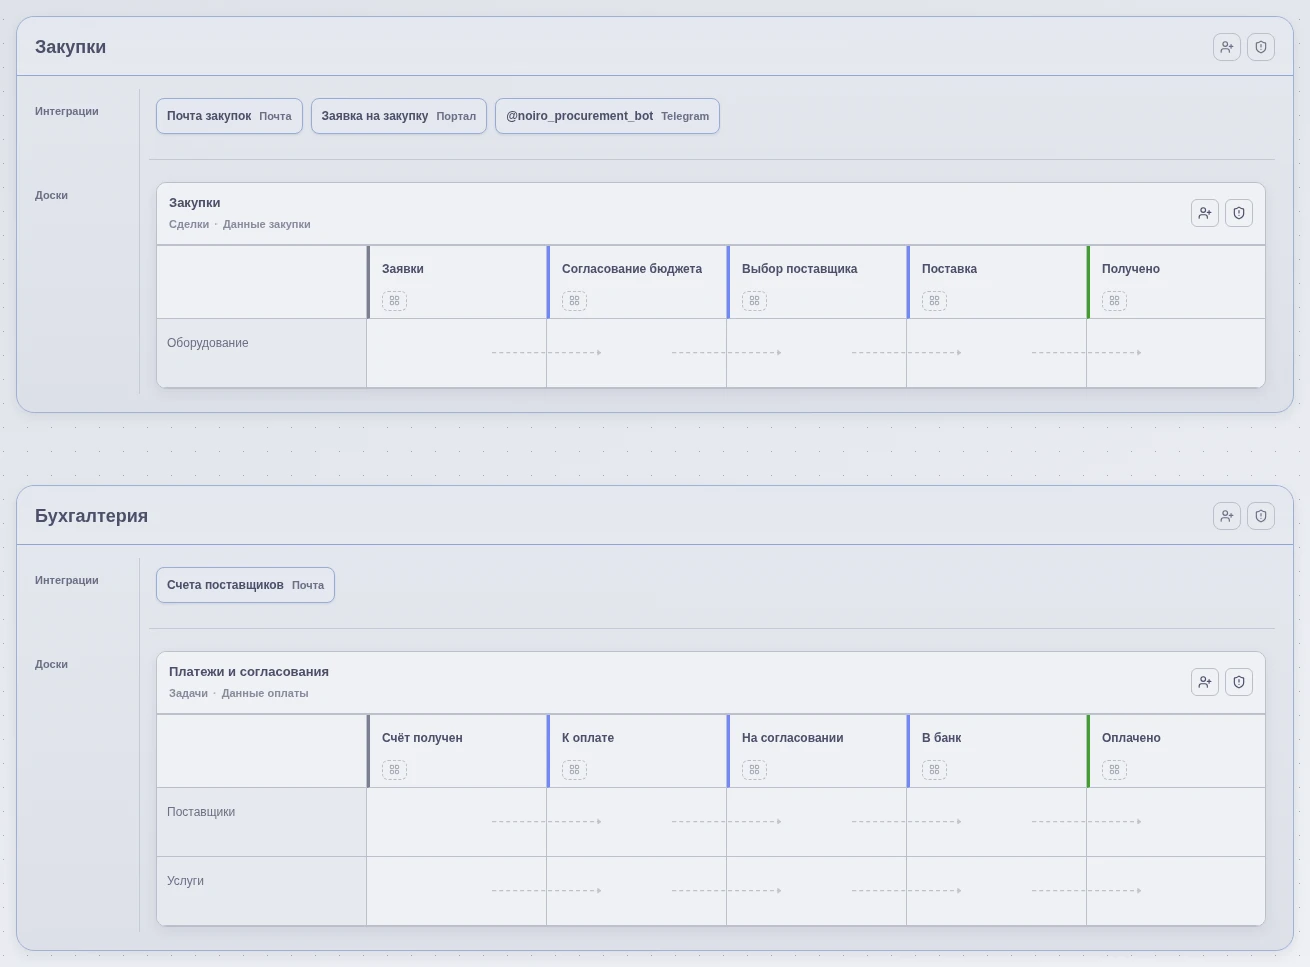The height and width of the screenshot is (967, 1310).
Task: Click grid icon under Согласование бюджета column
Action: [x=574, y=301]
